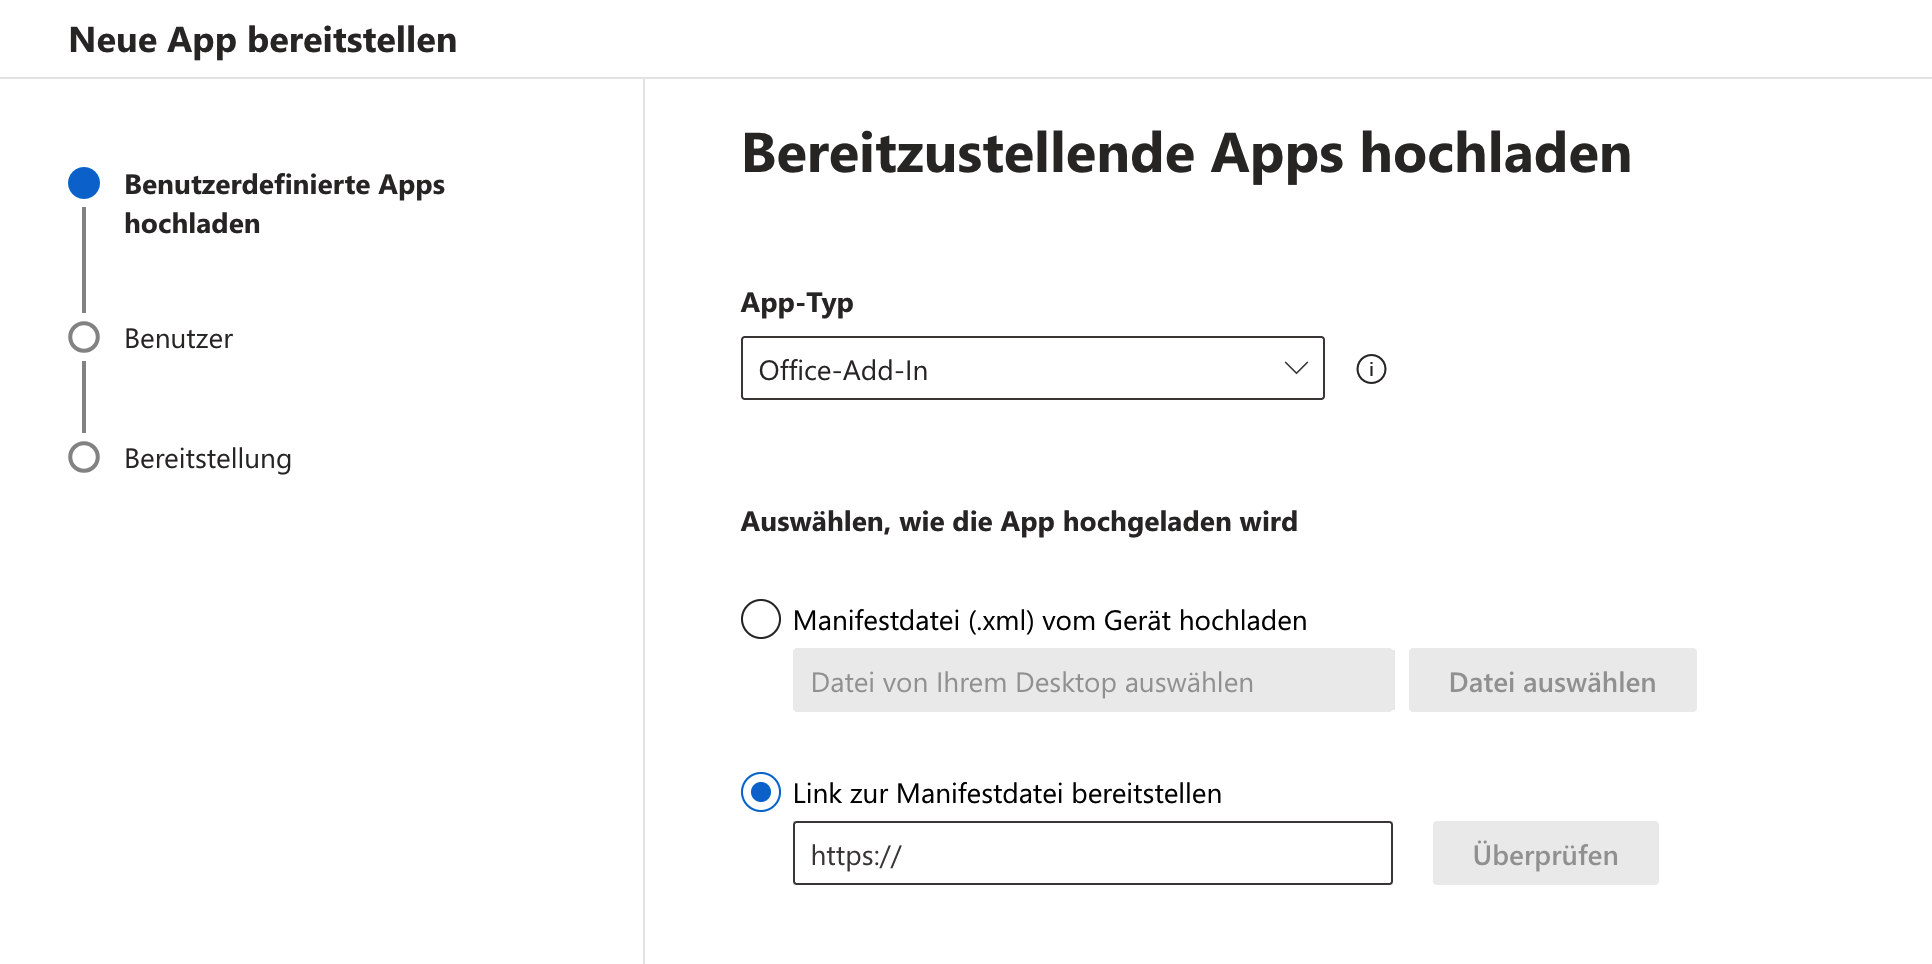Click the 'Manifestdatei (.xml) vom Gerät hochladen' label
Viewport: 1932px width, 964px height.
(1049, 621)
